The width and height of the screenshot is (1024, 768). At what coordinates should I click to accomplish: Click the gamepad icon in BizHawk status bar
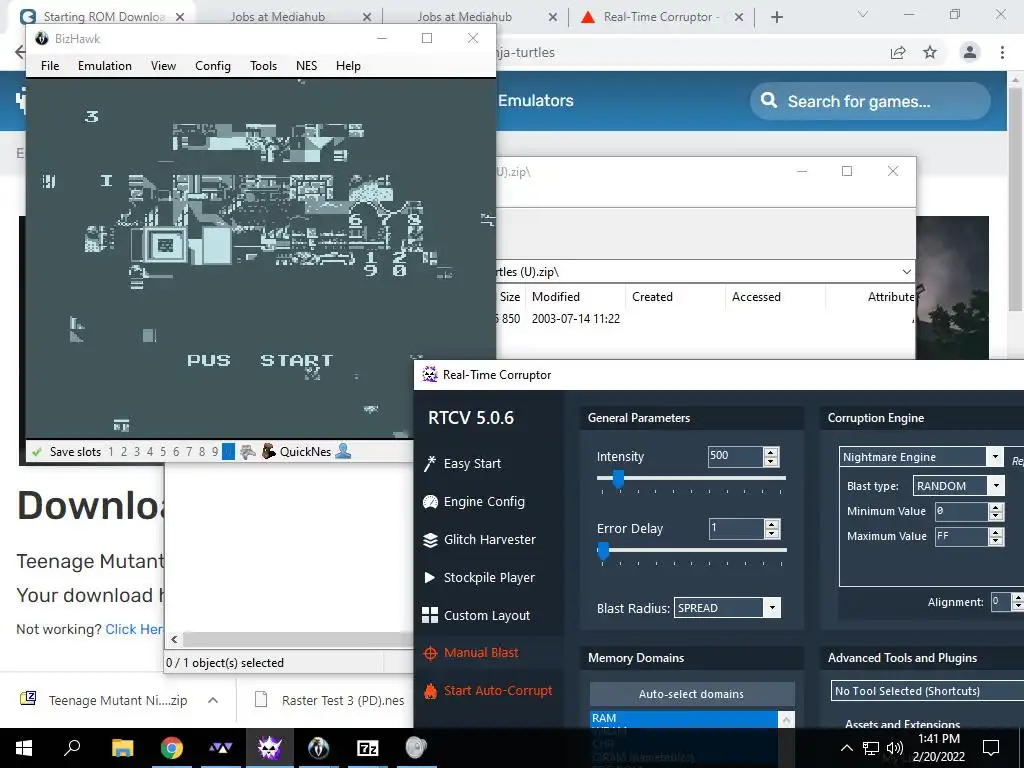pyautogui.click(x=248, y=451)
